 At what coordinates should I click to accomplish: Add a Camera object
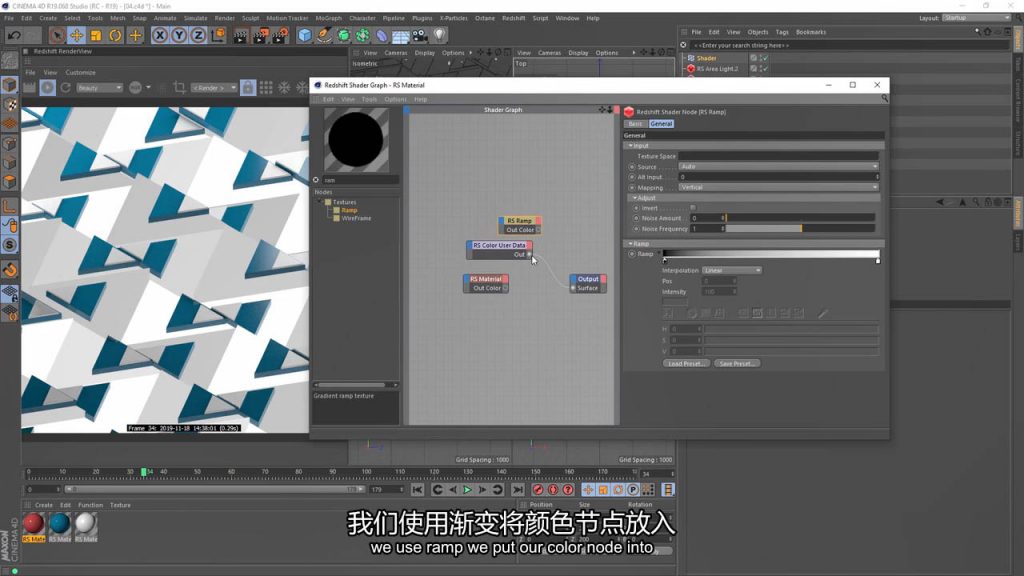[420, 35]
